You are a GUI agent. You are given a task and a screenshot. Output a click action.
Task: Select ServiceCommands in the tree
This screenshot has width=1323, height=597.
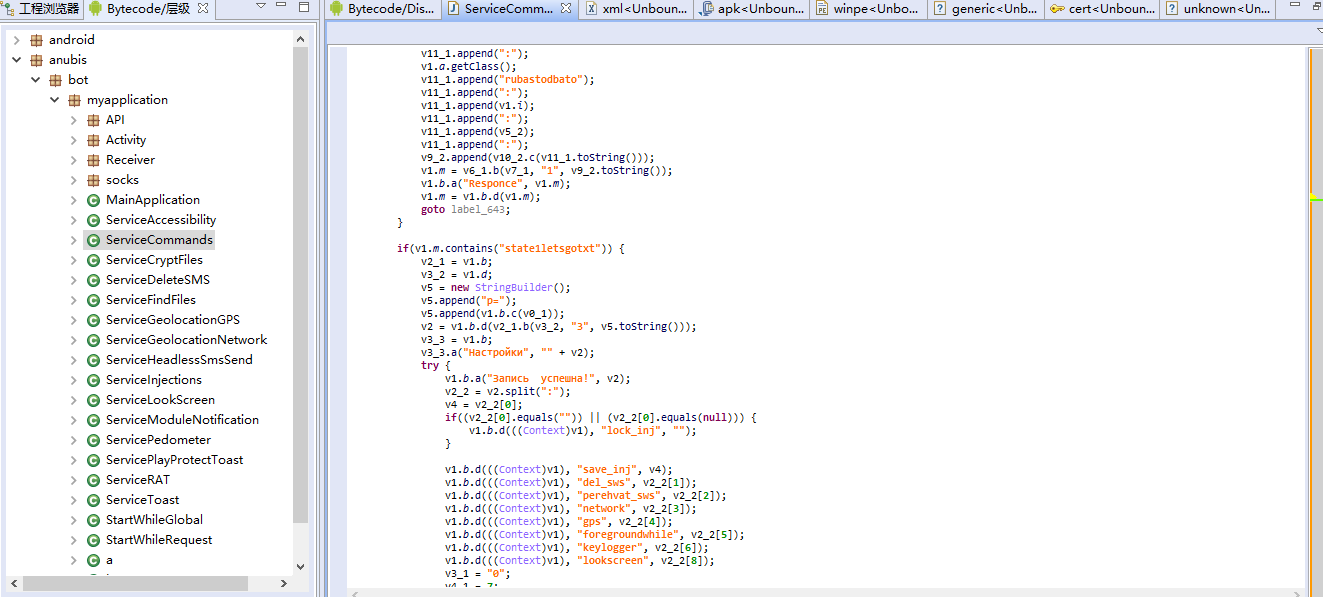pos(159,240)
